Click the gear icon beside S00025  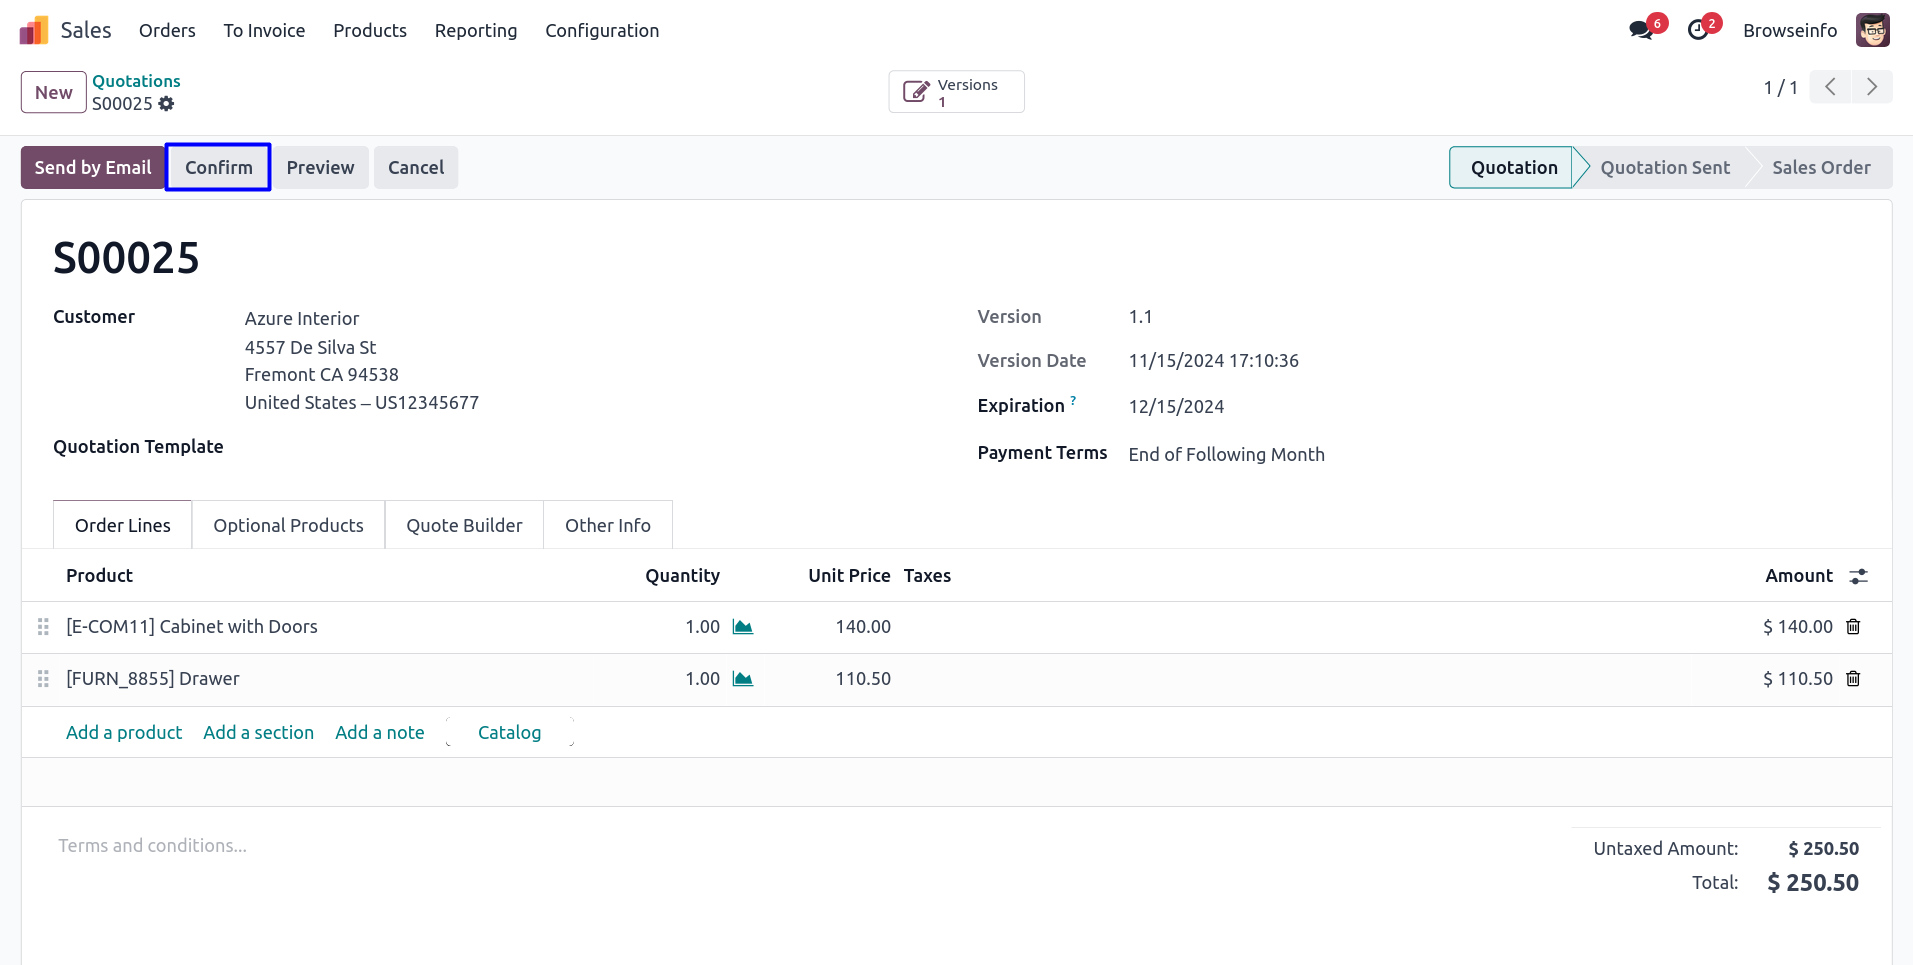click(x=166, y=104)
